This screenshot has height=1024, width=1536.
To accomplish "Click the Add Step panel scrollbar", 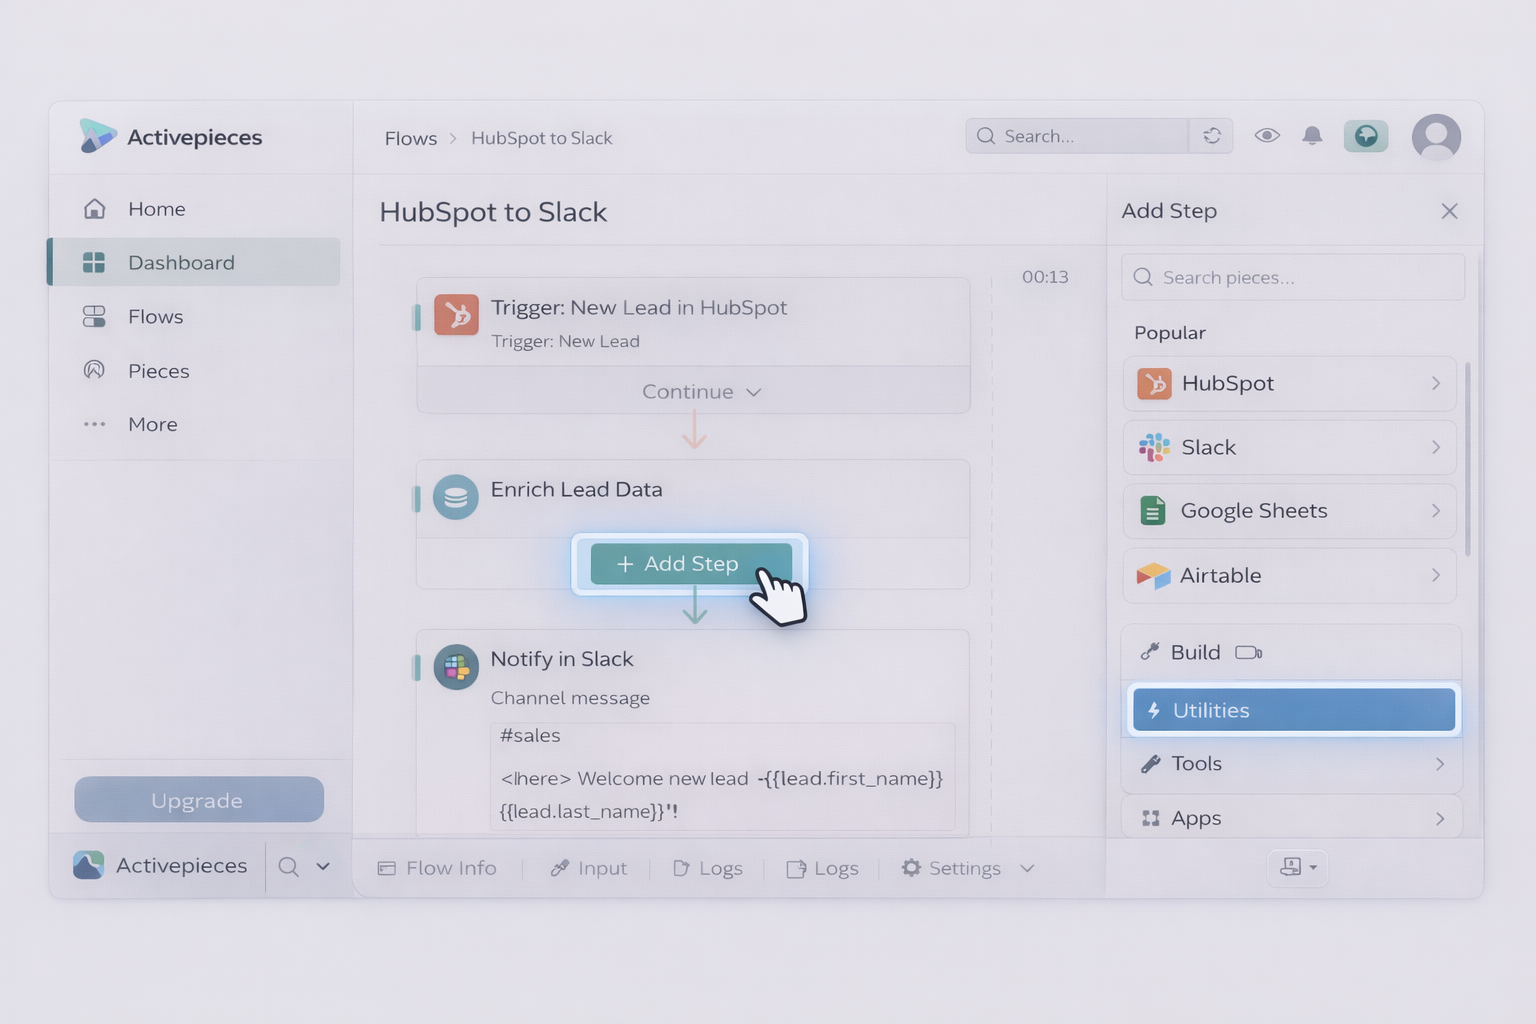I will pyautogui.click(x=1468, y=459).
